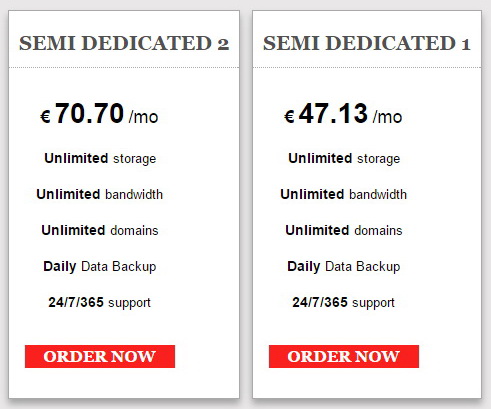
Task: Click Unlimited domains in Semi Dedicated 2
Action: [x=100, y=230]
